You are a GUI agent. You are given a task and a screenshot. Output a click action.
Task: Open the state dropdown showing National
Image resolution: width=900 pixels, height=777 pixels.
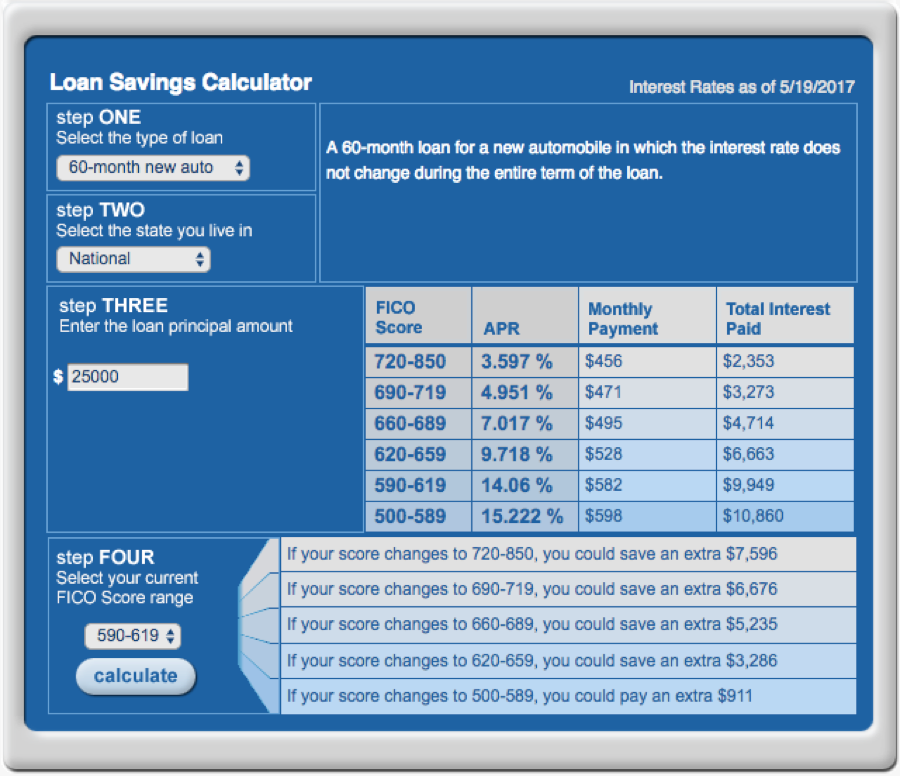click(x=133, y=259)
